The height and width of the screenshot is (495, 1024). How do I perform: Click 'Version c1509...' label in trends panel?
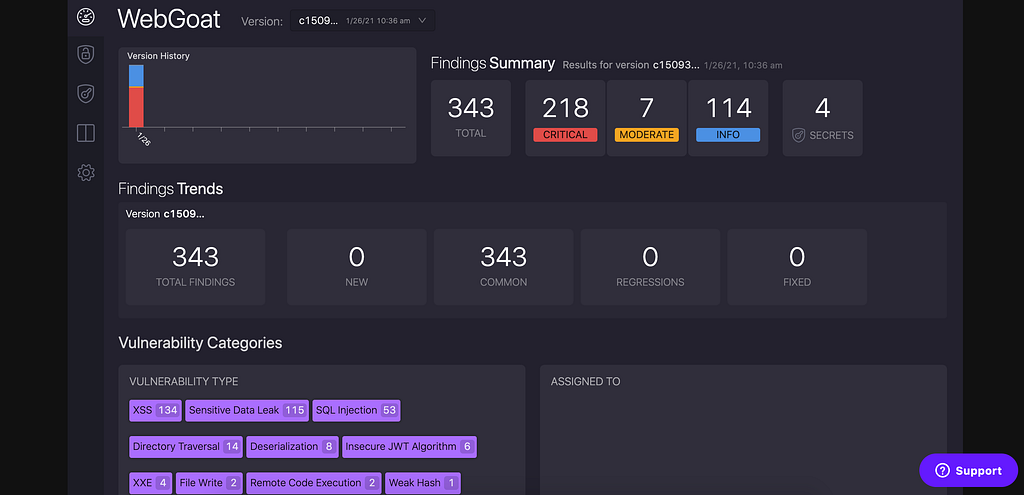[x=165, y=214]
